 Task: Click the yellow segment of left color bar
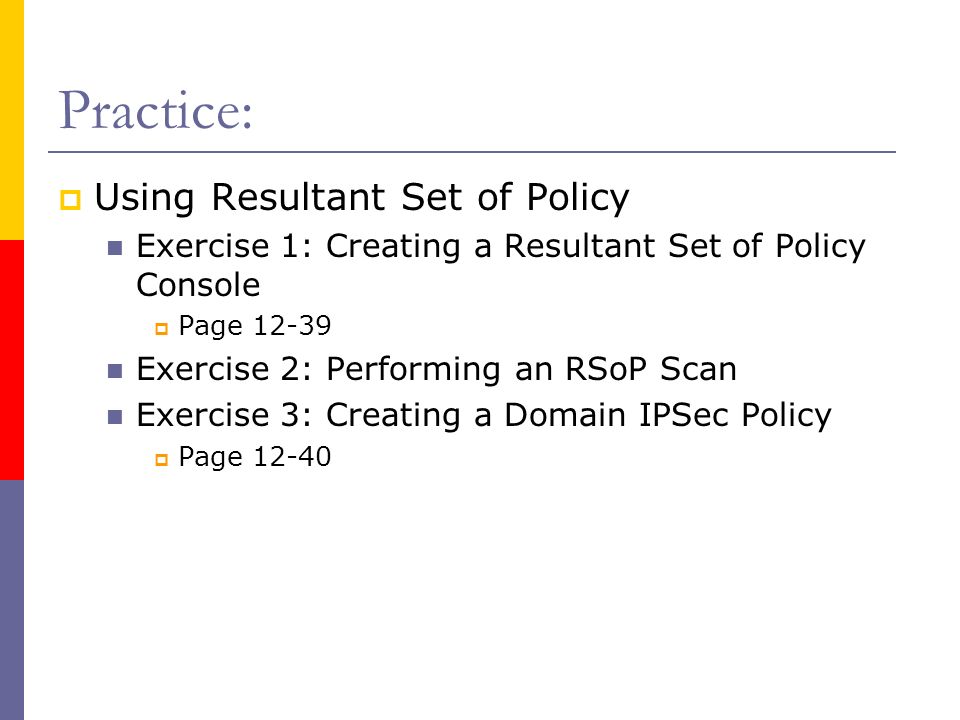pos(12,120)
